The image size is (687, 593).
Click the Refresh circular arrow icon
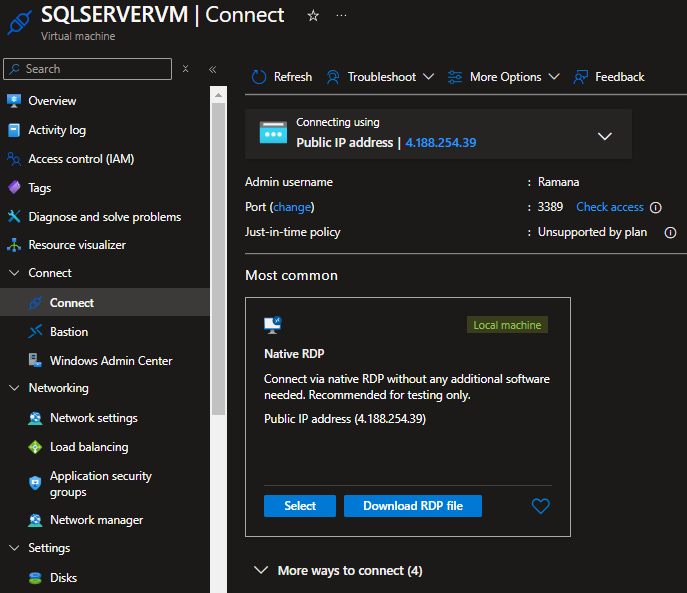[x=259, y=77]
